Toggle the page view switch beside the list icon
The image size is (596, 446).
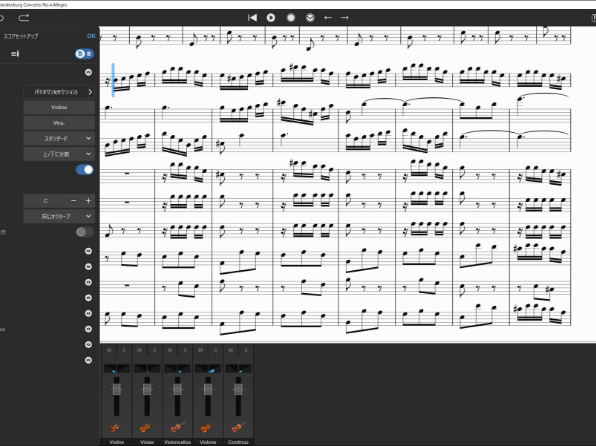tap(84, 54)
